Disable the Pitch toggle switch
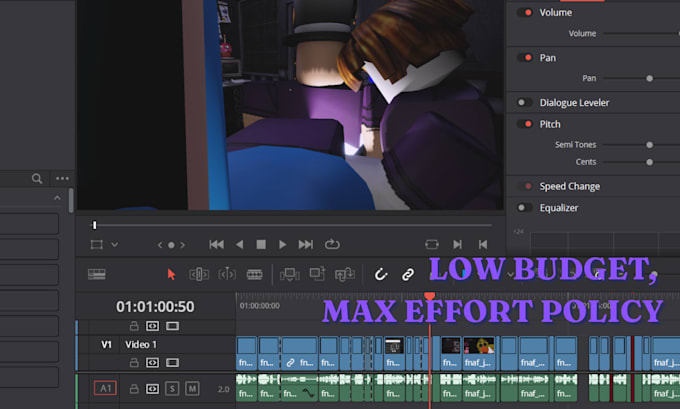Screen dimensions: 680x409 pyautogui.click(x=525, y=124)
